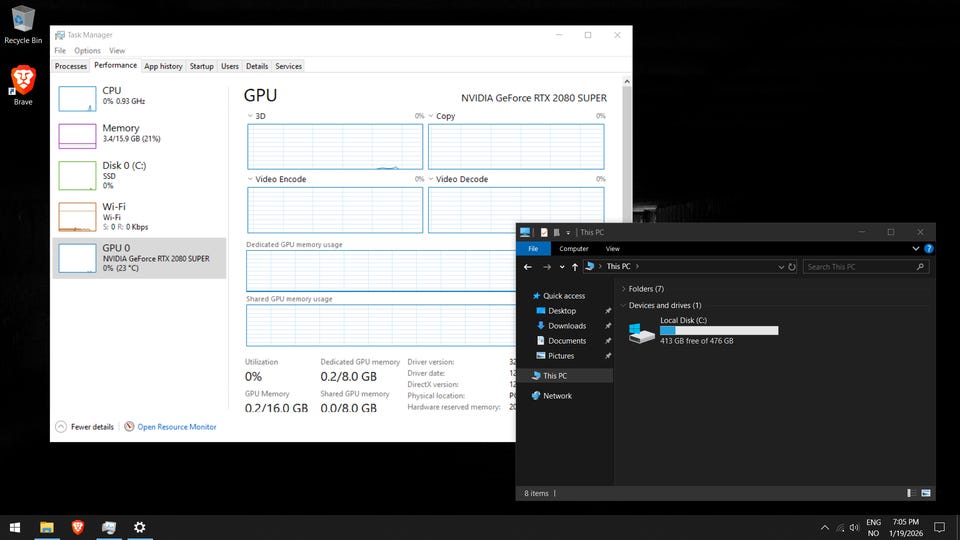Click the Search This PC input field
The width and height of the screenshot is (960, 540).
[858, 267]
